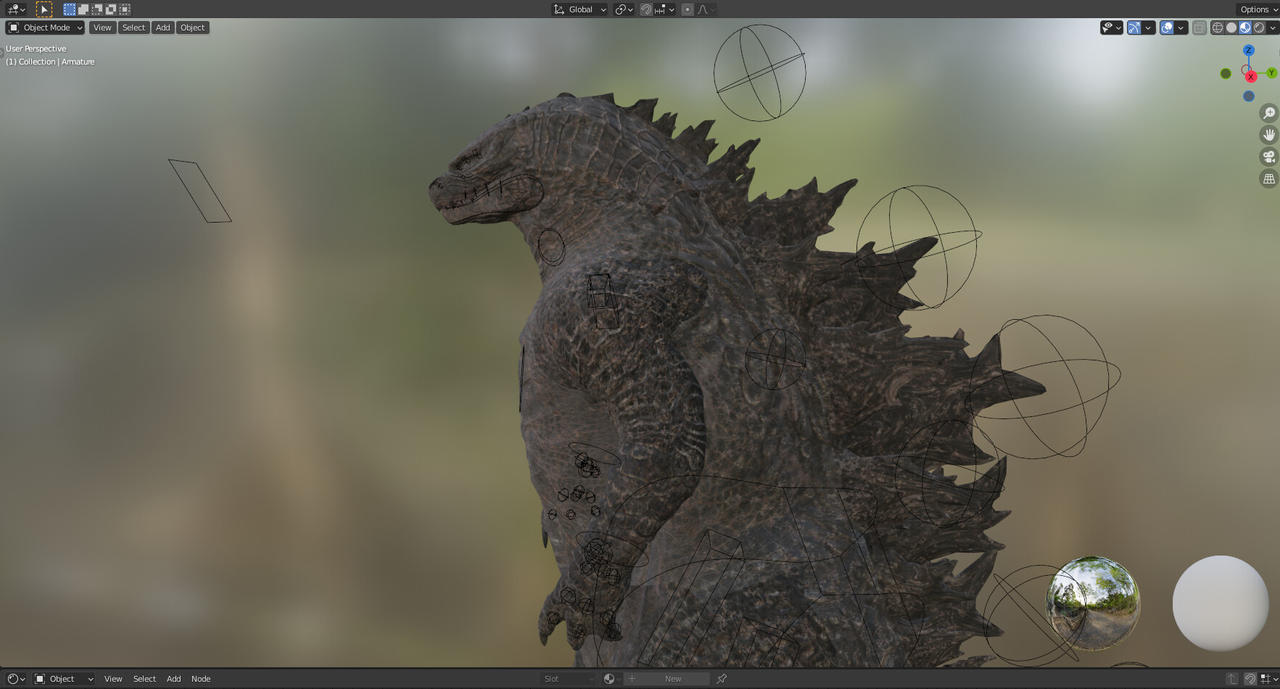Open proportional editing falloff menu
The height and width of the screenshot is (689, 1280).
tap(706, 9)
